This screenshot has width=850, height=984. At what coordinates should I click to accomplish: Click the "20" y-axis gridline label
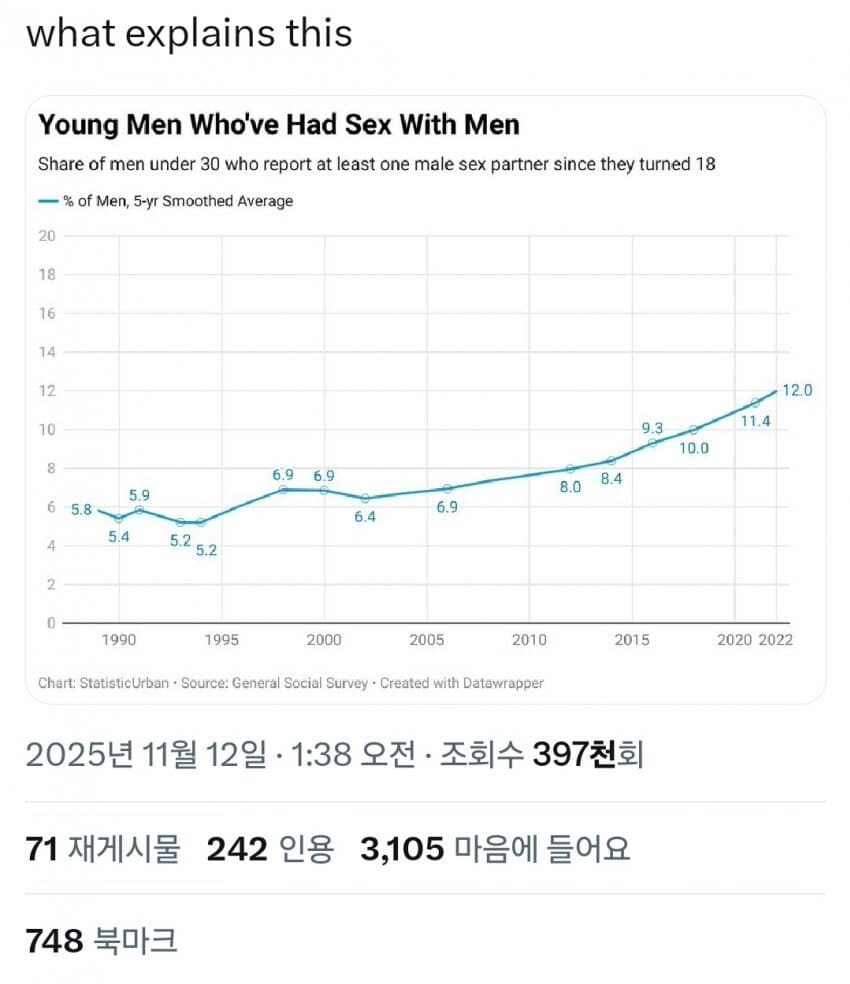pyautogui.click(x=49, y=234)
